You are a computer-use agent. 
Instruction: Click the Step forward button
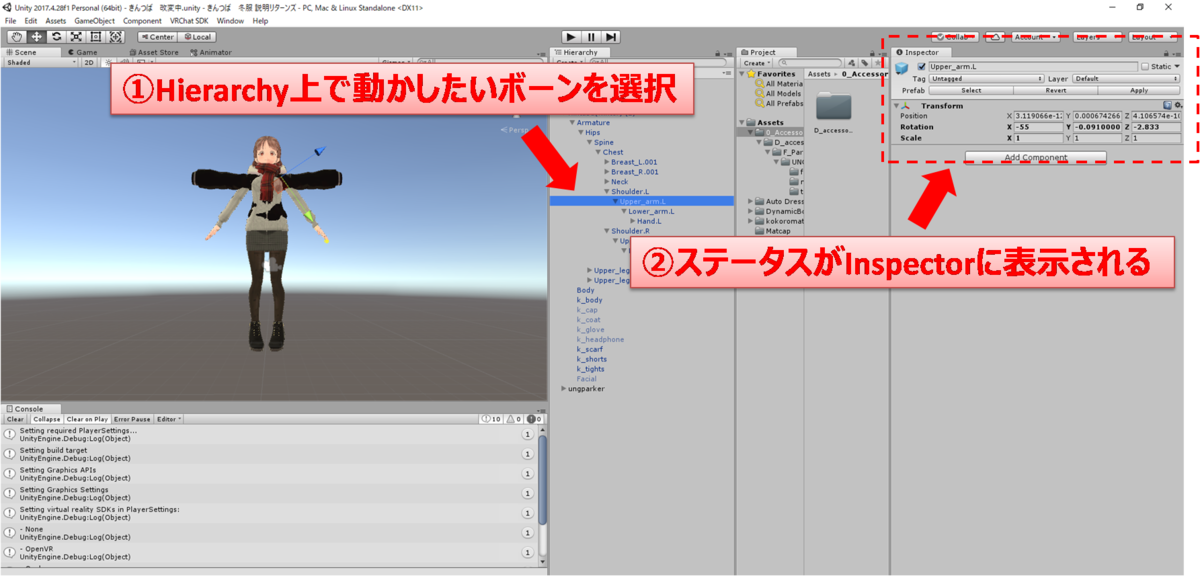(x=612, y=37)
